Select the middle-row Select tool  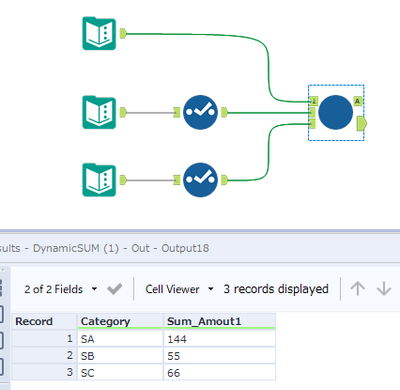point(200,112)
